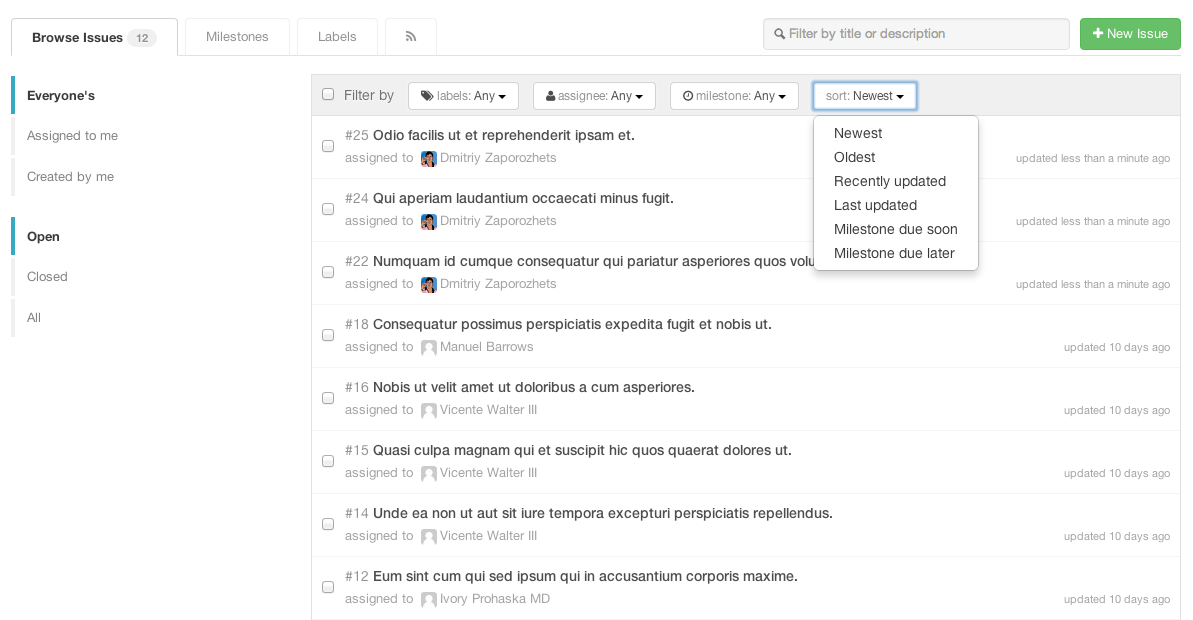Choose 'Recently updated' sort option
Viewport: 1193px width, 620px height.
click(x=890, y=181)
